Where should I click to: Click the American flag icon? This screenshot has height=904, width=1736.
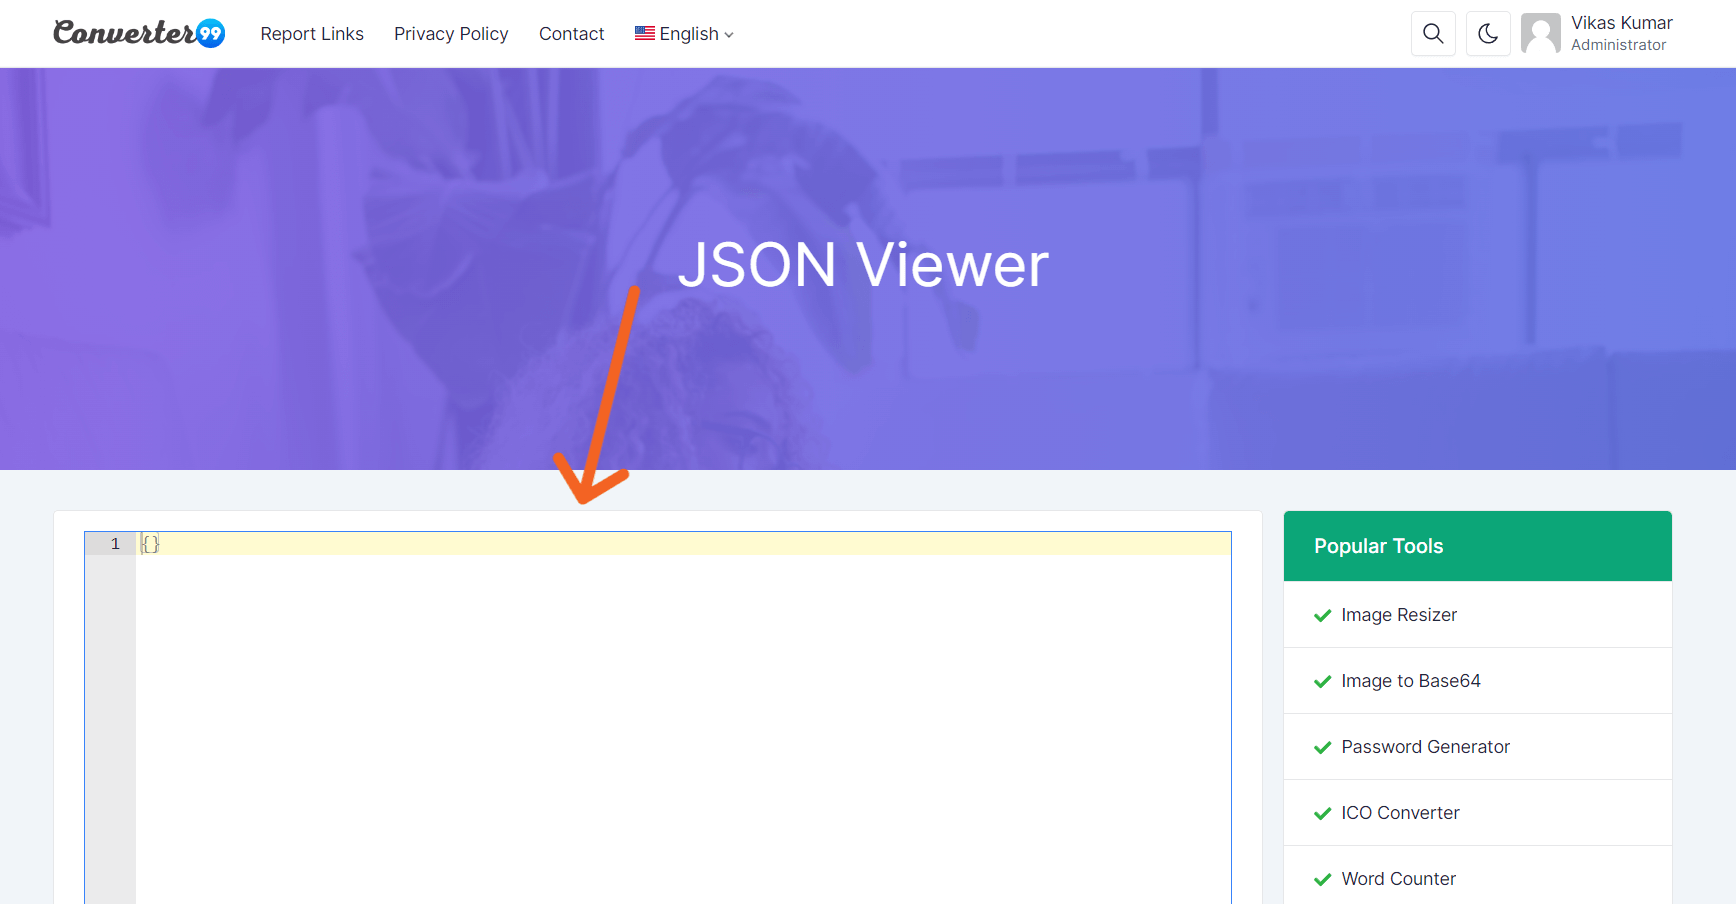pyautogui.click(x=643, y=33)
